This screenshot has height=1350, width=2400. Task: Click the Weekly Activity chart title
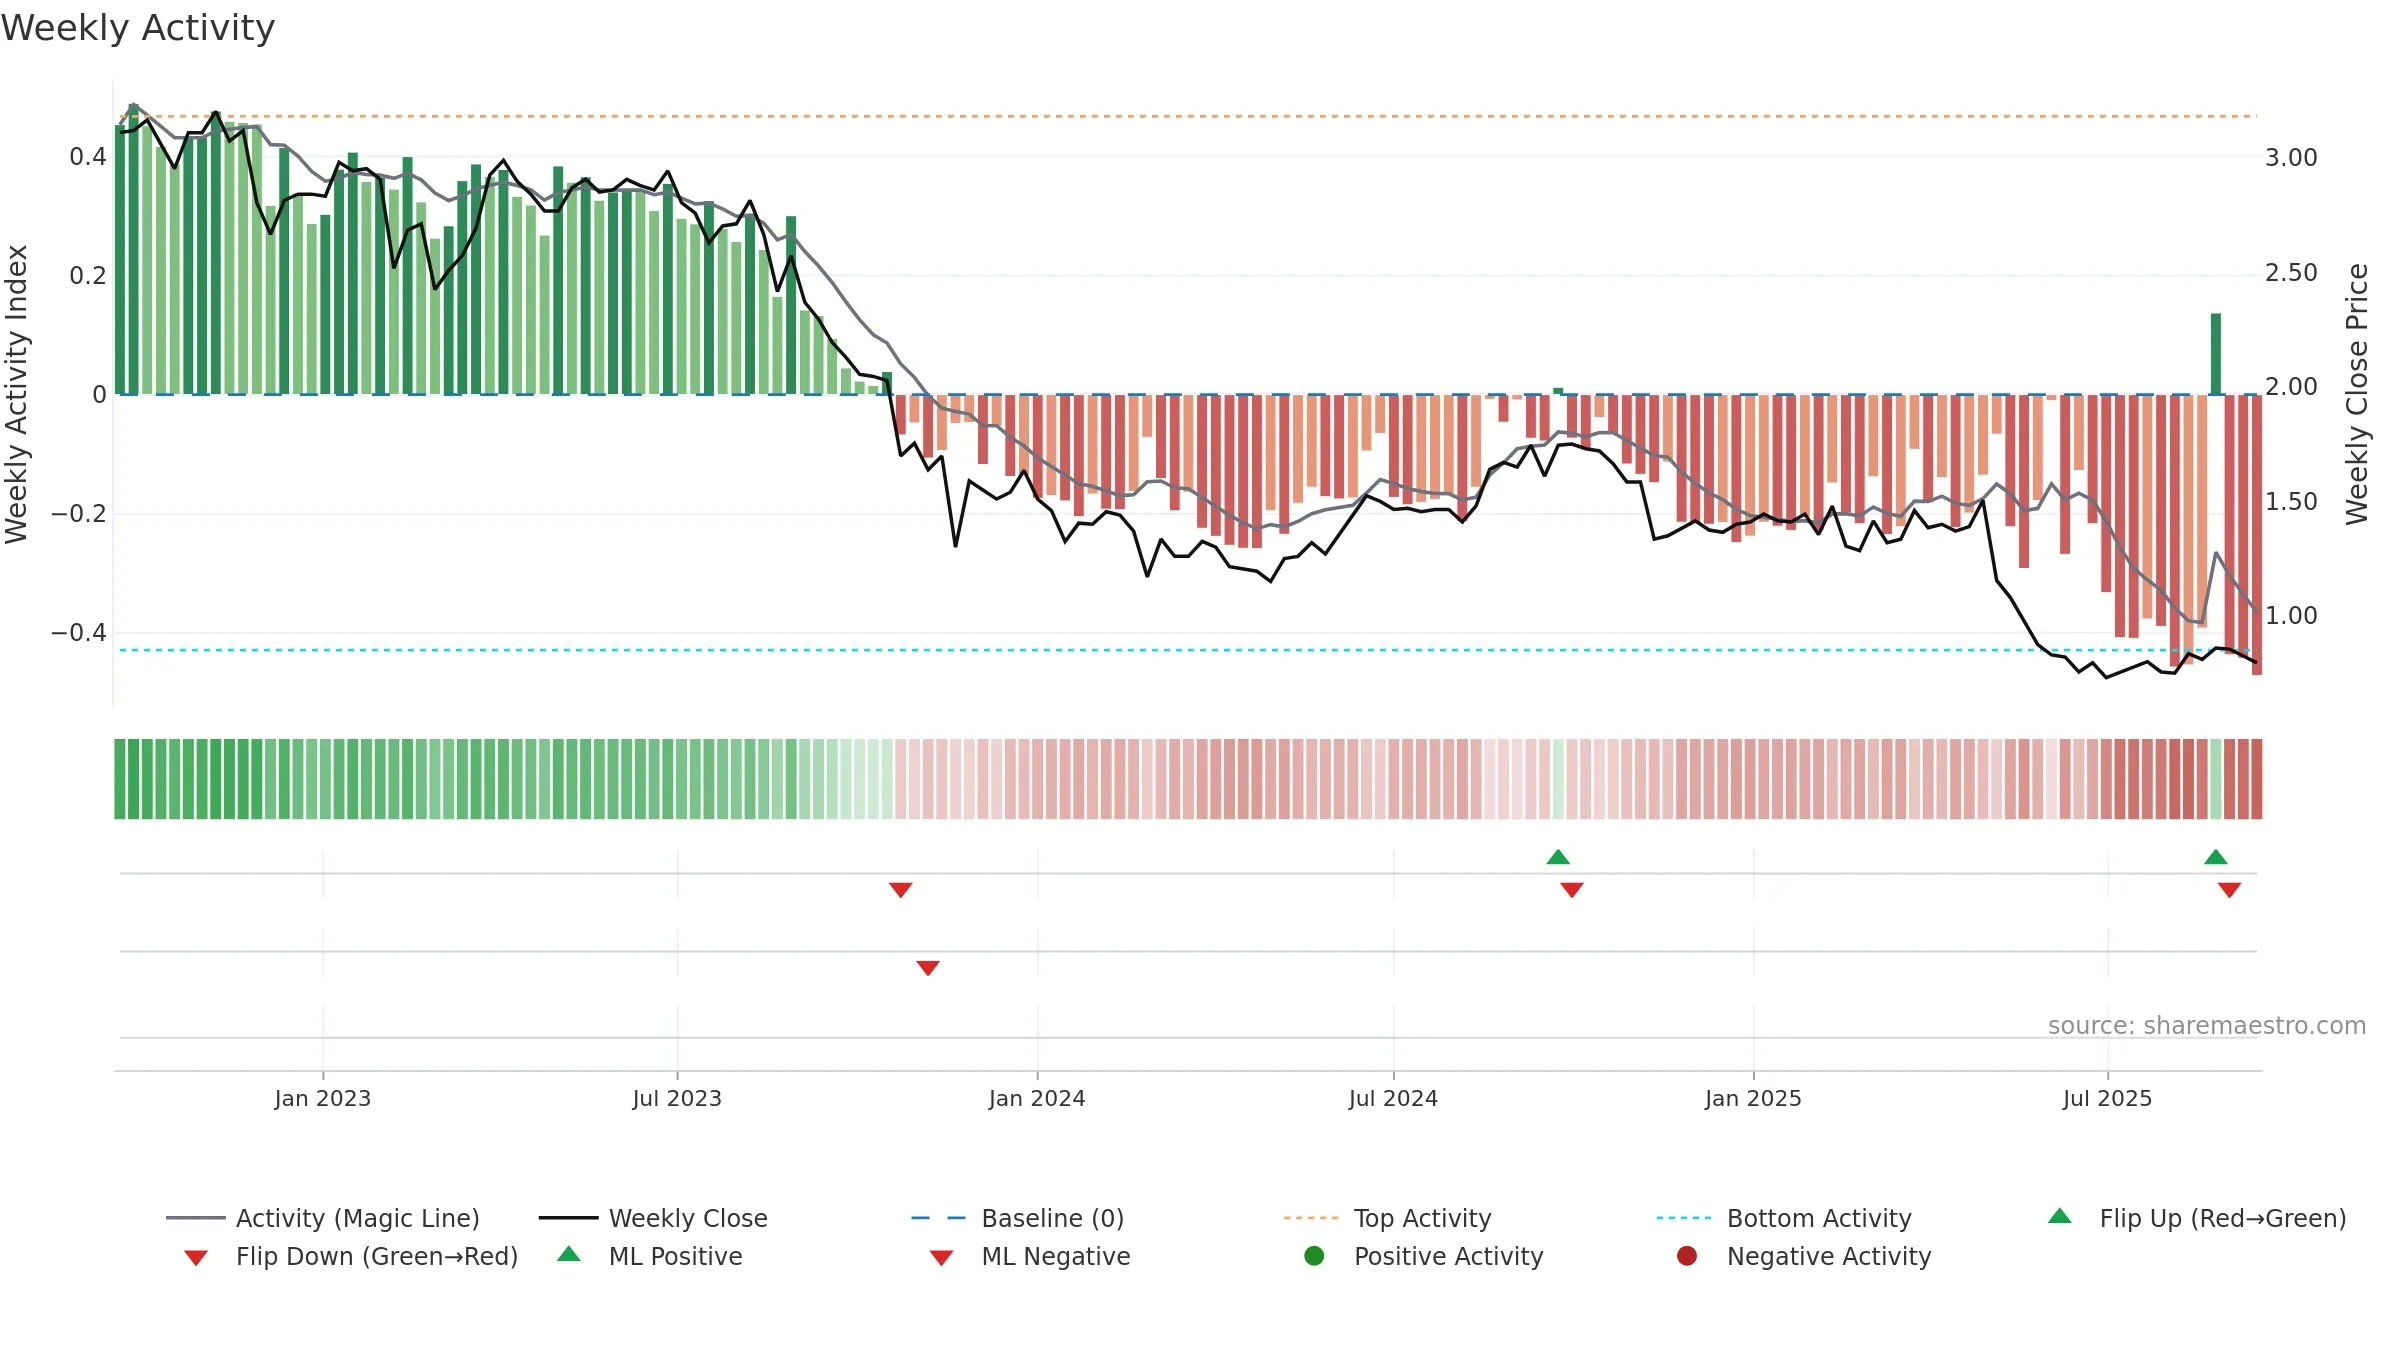point(138,28)
